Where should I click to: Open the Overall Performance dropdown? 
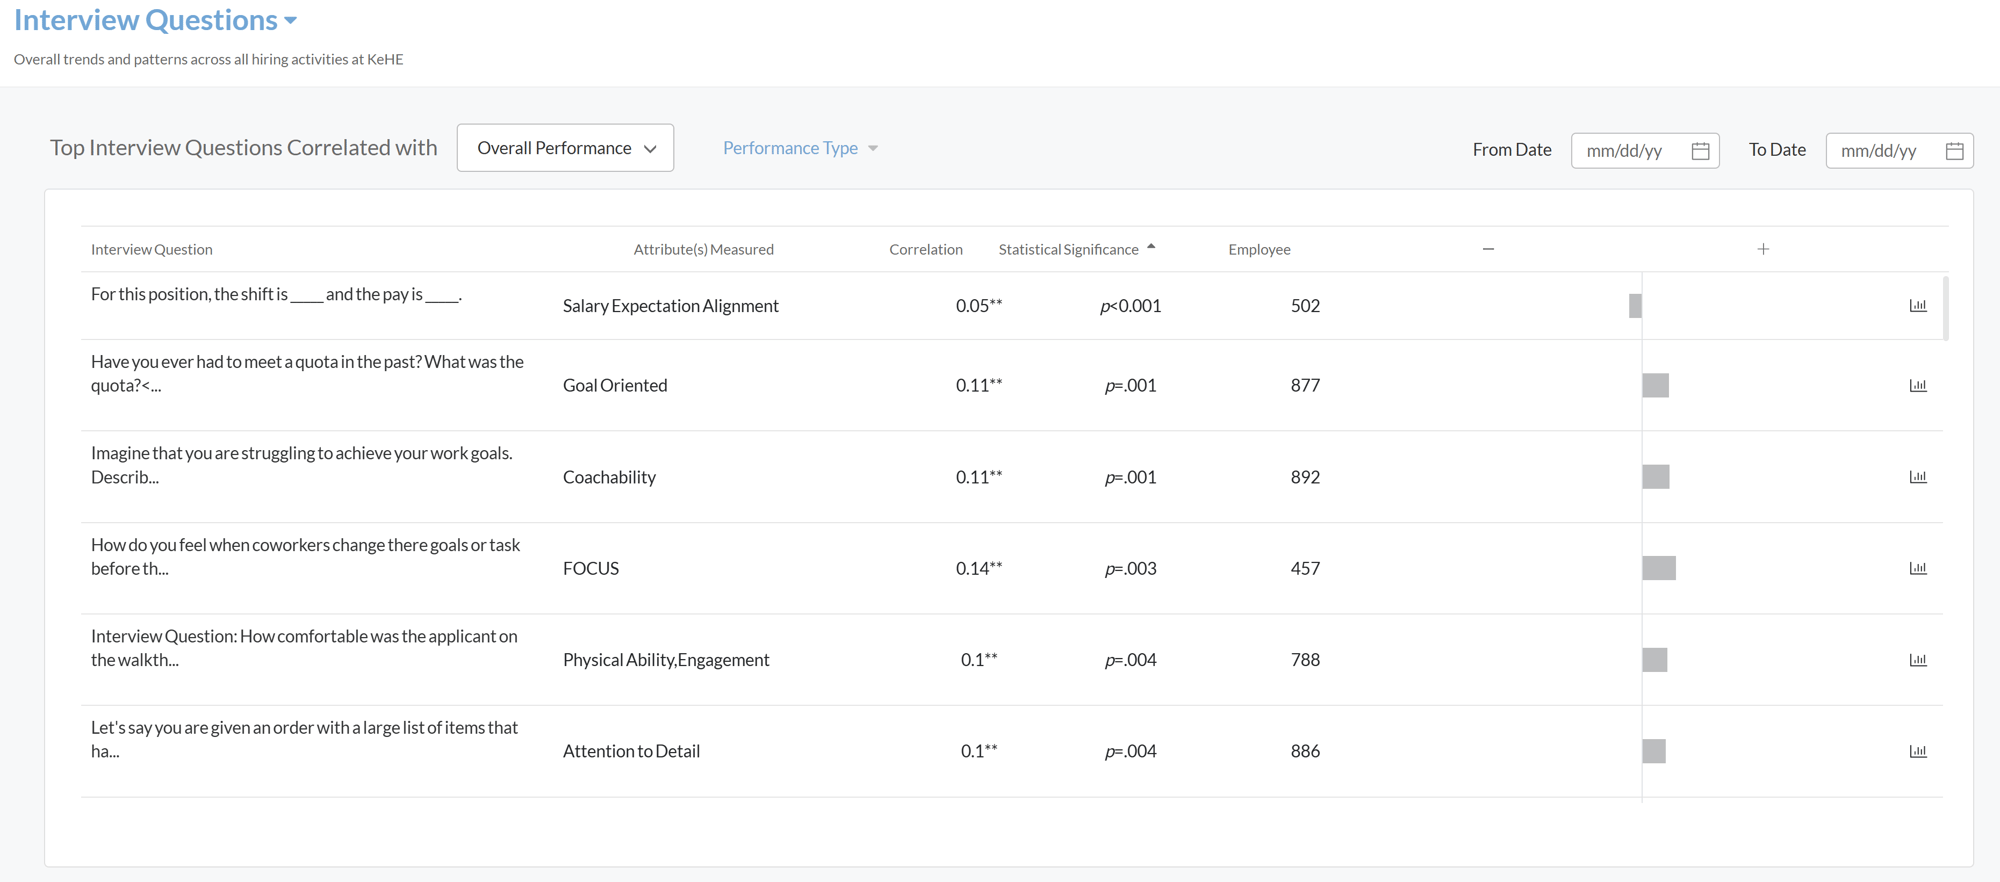click(x=565, y=148)
